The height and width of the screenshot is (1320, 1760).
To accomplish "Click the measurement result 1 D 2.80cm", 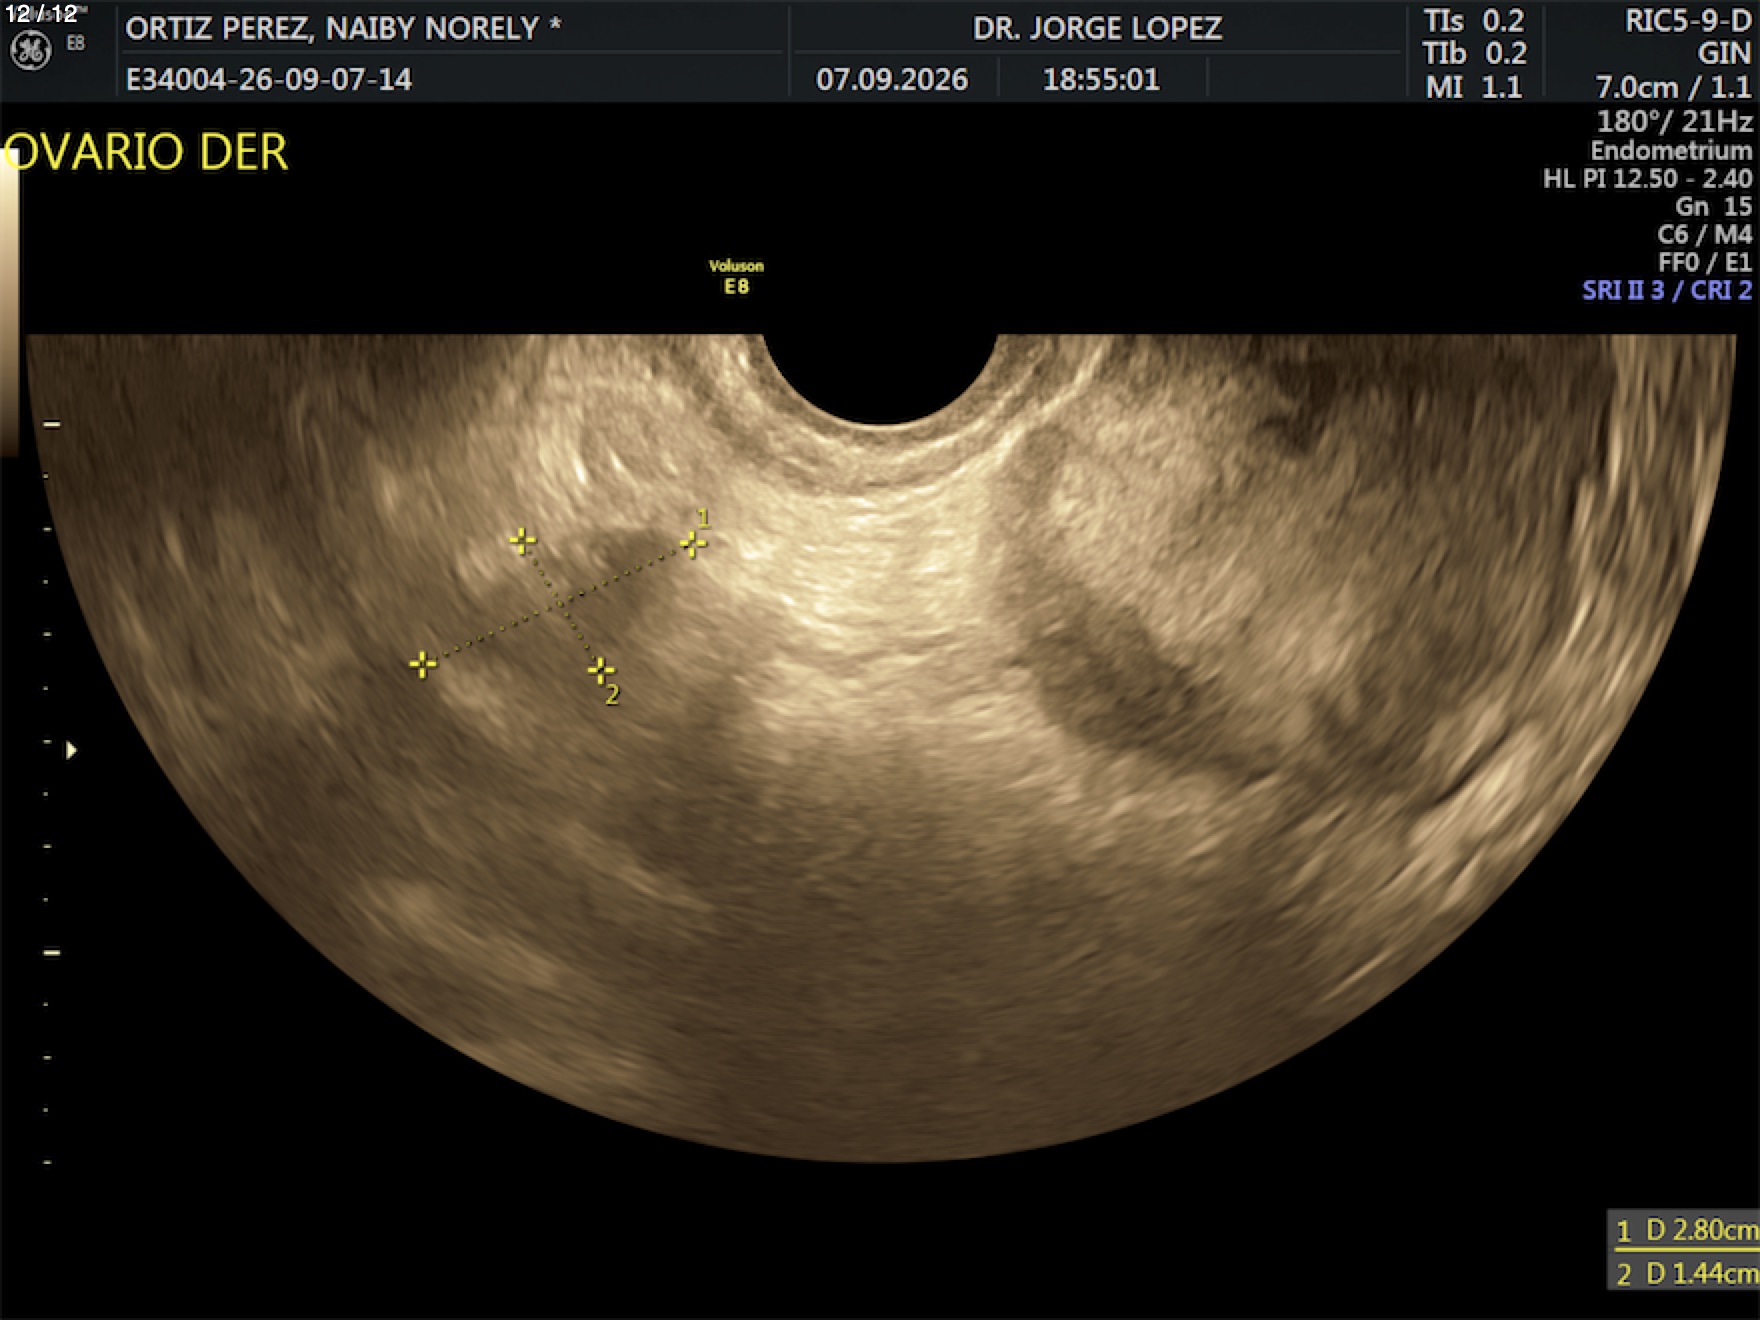I will tap(1686, 1230).
